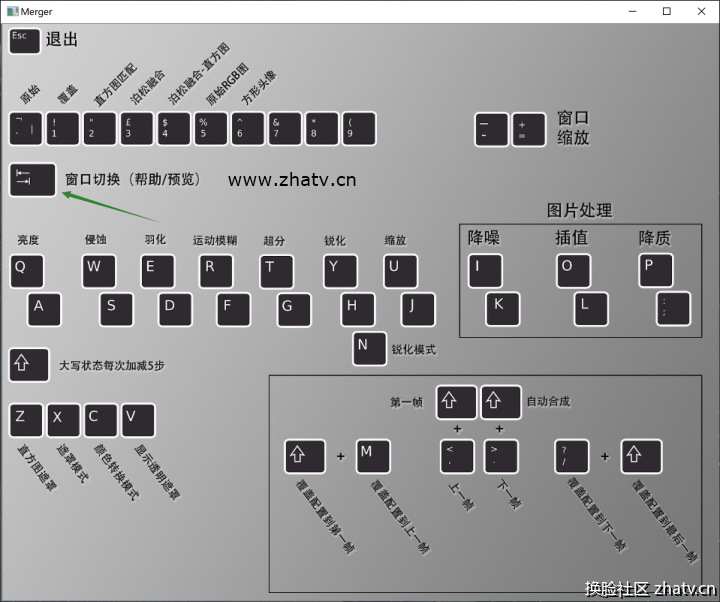Click the R key under 运动模糊
The height and width of the screenshot is (602, 720).
pyautogui.click(x=216, y=271)
